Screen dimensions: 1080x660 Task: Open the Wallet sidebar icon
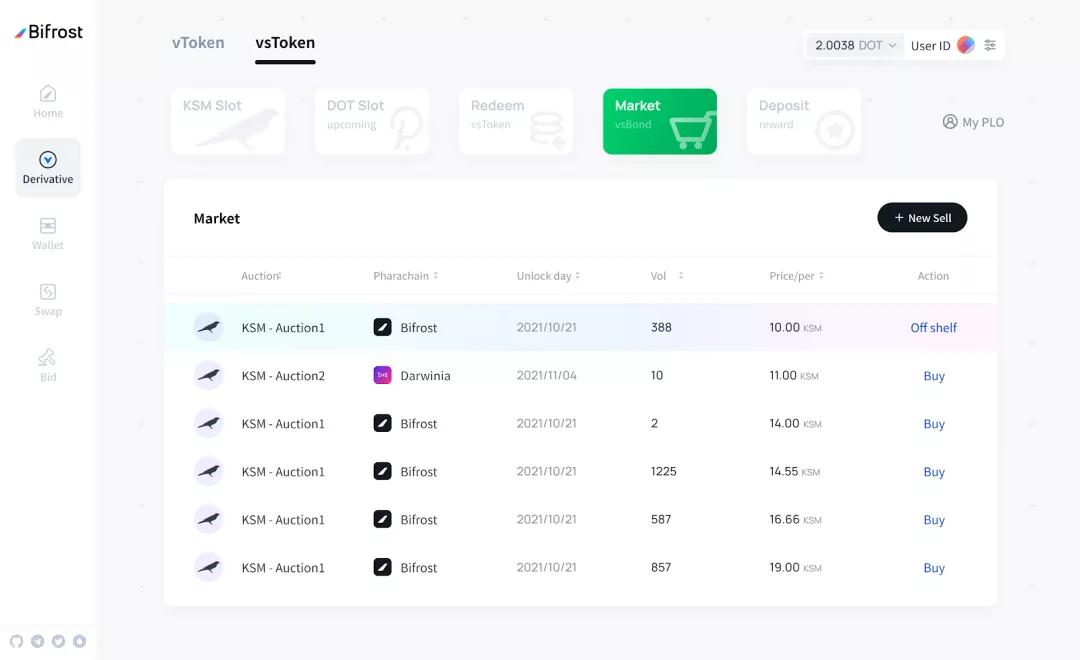pos(48,226)
